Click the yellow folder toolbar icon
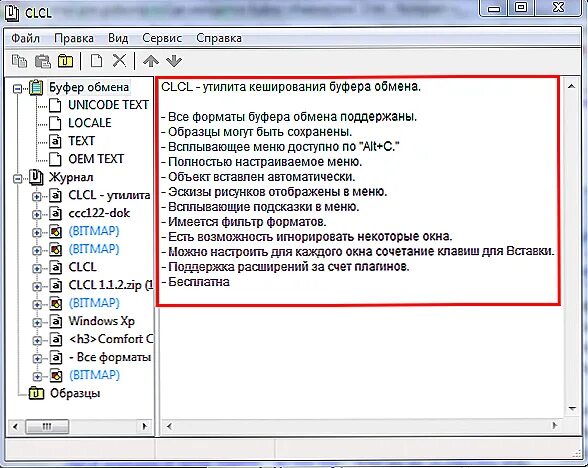The width and height of the screenshot is (588, 468). point(65,61)
